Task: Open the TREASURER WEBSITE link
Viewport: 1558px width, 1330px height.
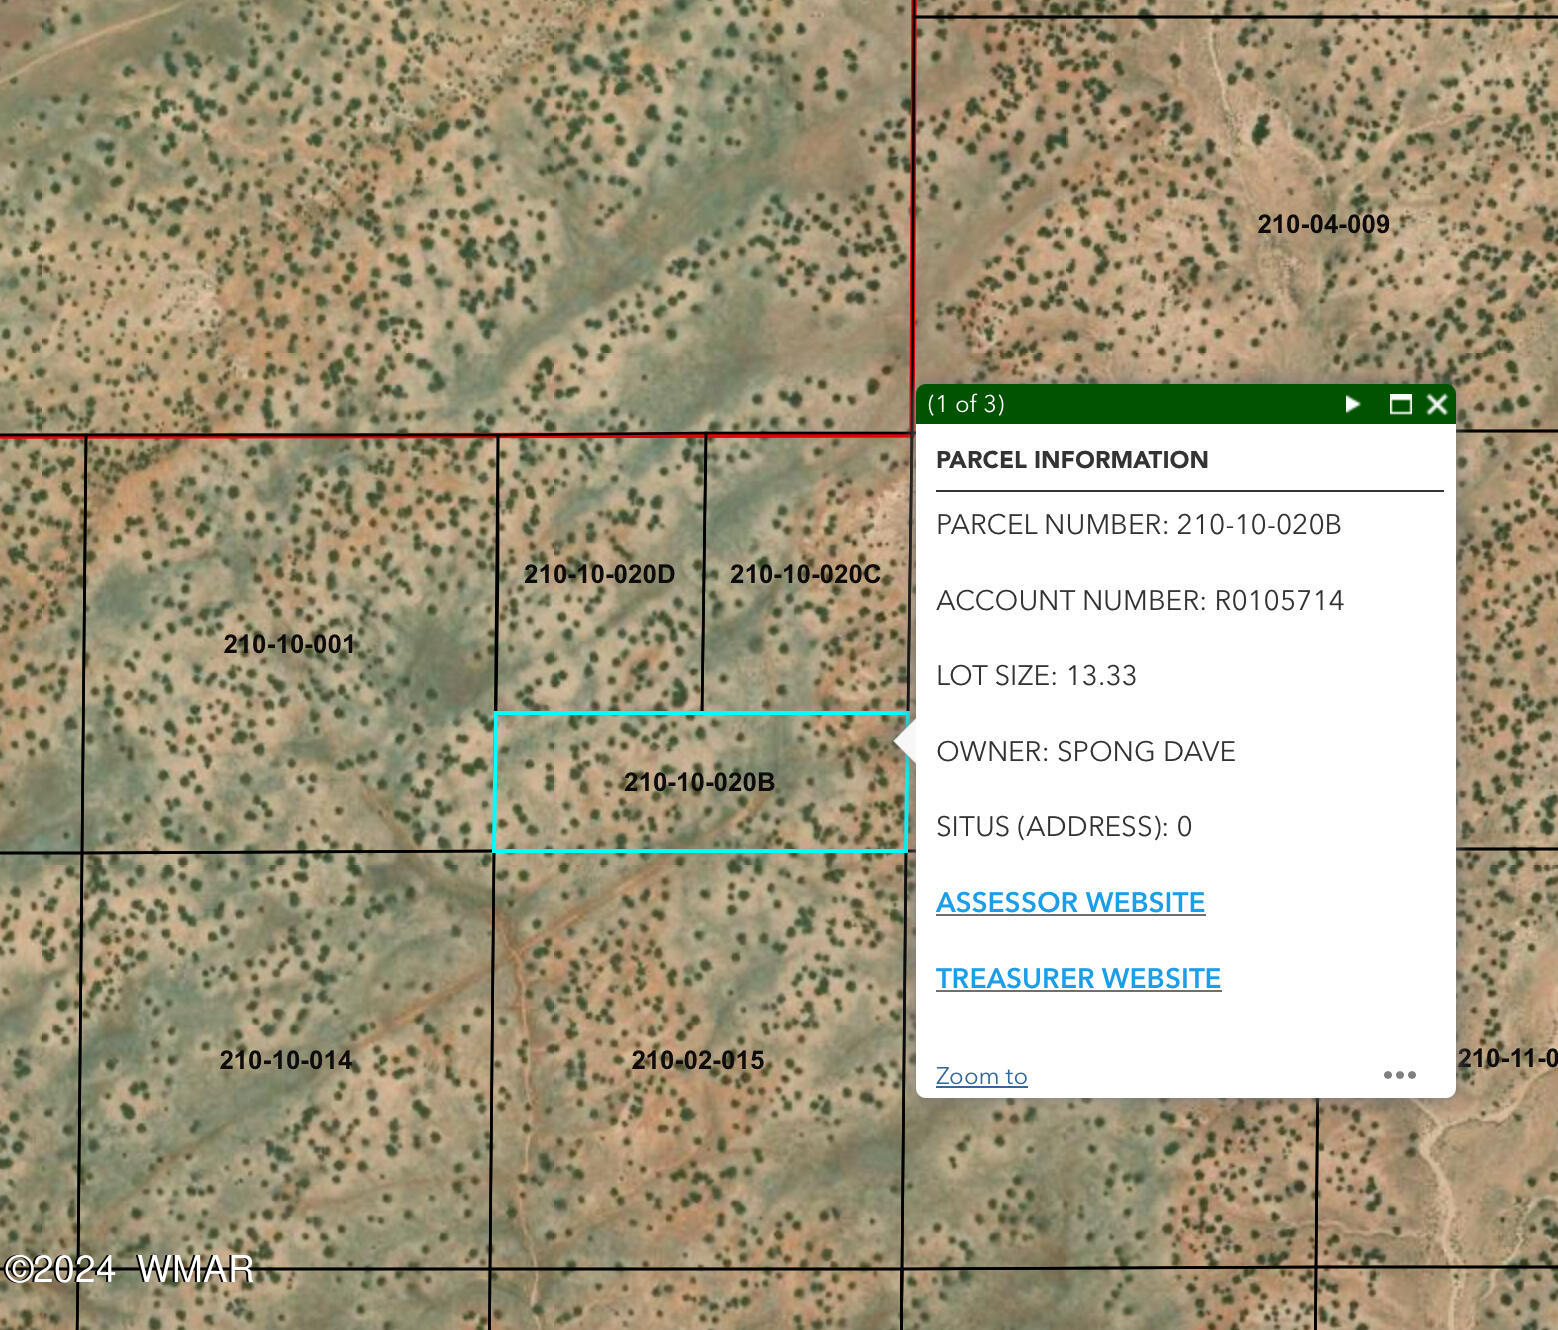Action: click(1078, 978)
